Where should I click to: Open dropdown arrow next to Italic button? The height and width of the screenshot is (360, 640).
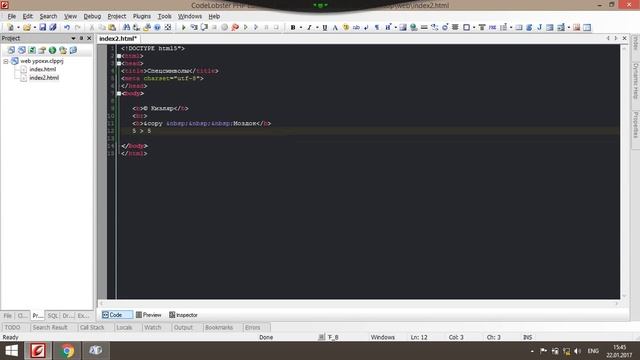[x=317, y=27]
